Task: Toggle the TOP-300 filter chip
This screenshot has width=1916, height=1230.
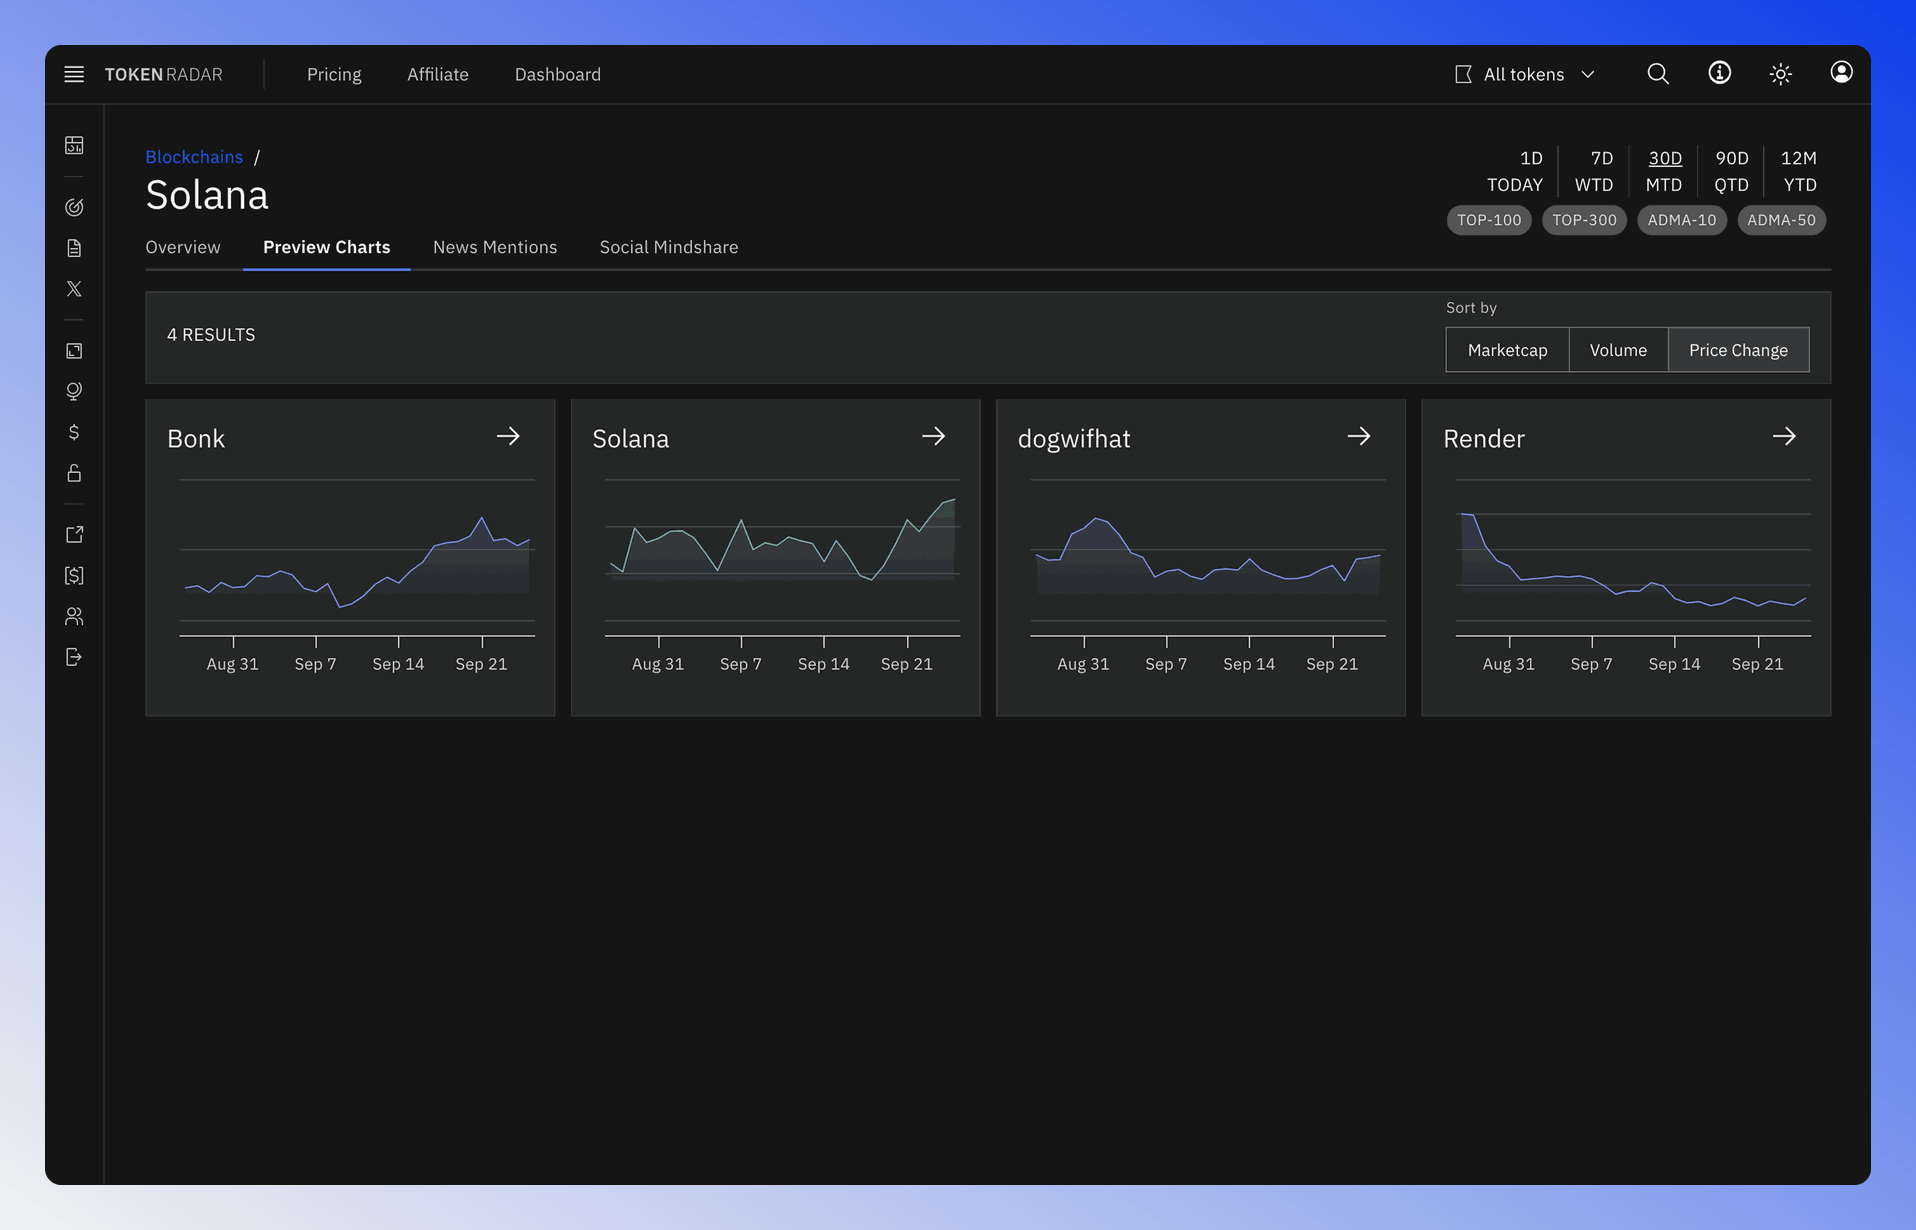Action: [1584, 220]
